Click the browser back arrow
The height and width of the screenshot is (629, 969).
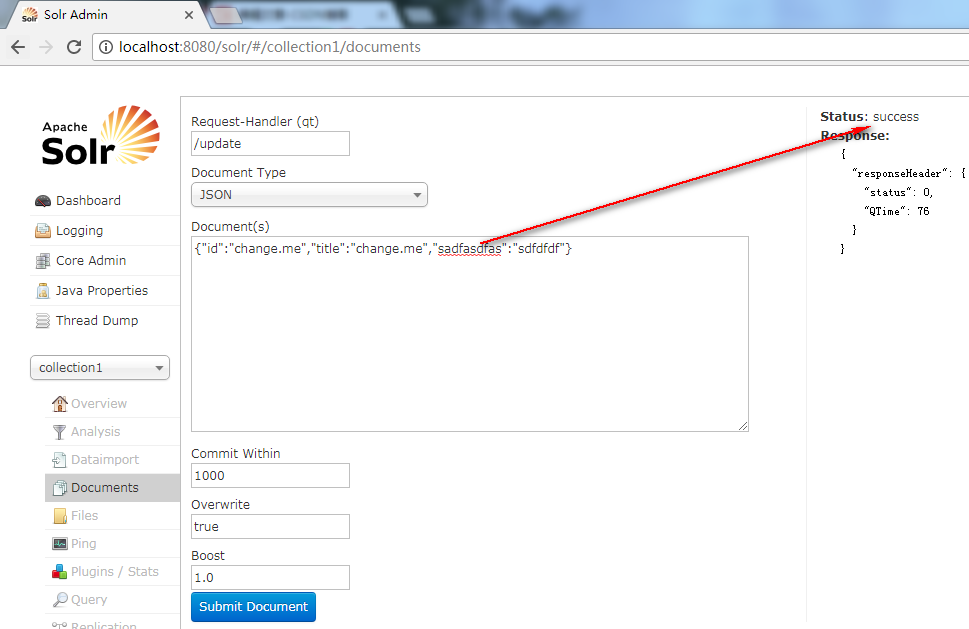(18, 47)
